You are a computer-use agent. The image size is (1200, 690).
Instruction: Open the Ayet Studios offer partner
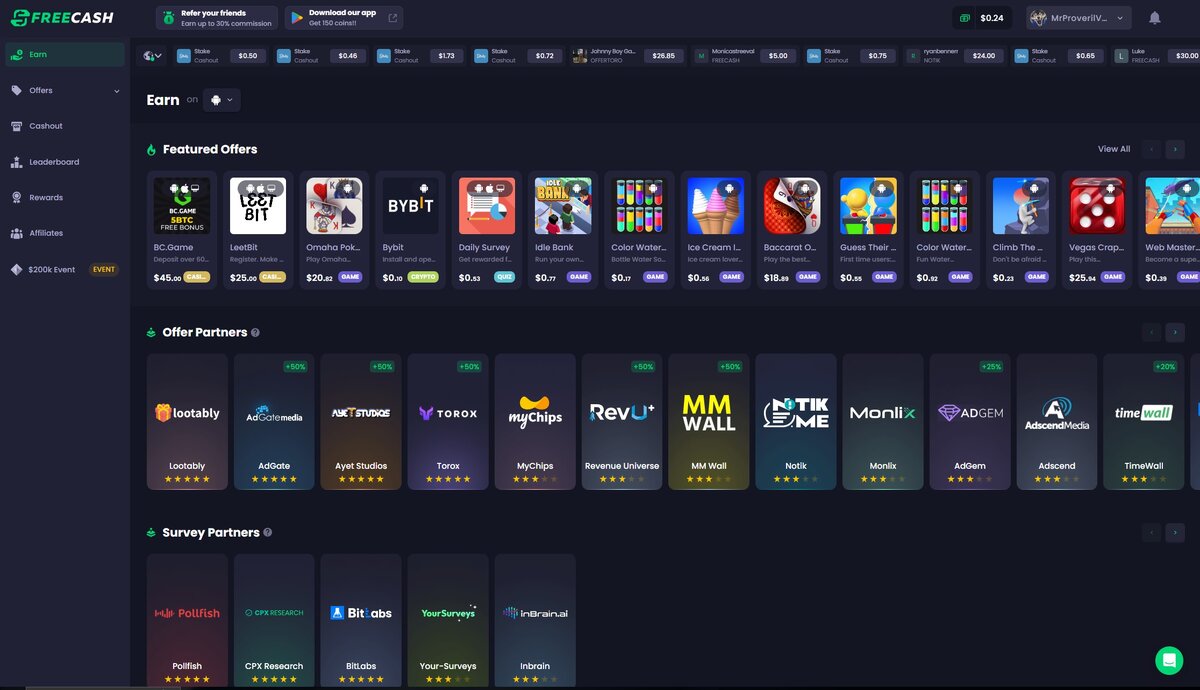[361, 422]
